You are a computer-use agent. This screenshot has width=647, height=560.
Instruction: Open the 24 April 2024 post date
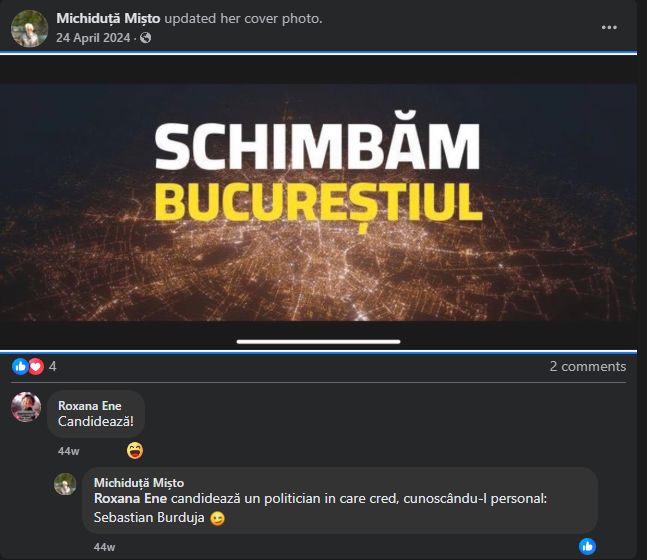click(93, 38)
